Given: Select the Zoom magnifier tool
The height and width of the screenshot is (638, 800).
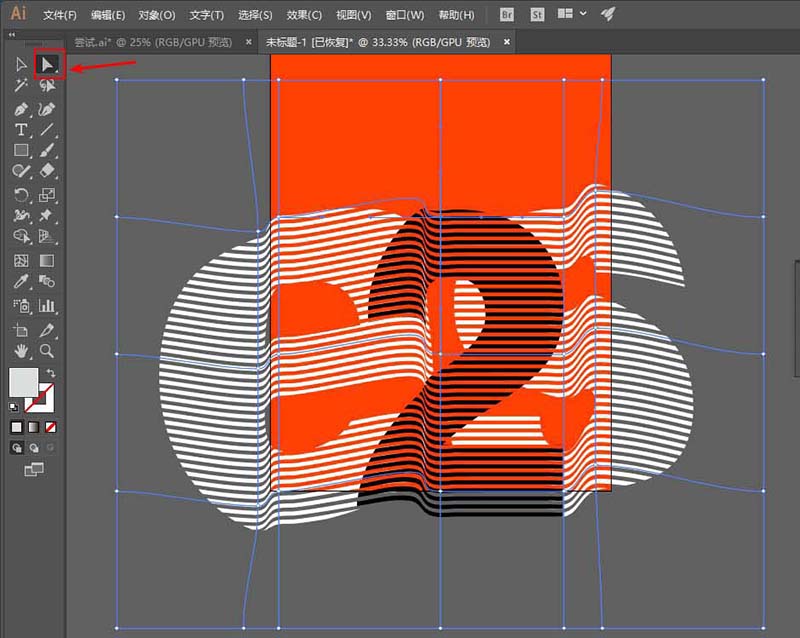Looking at the screenshot, I should pyautogui.click(x=46, y=351).
